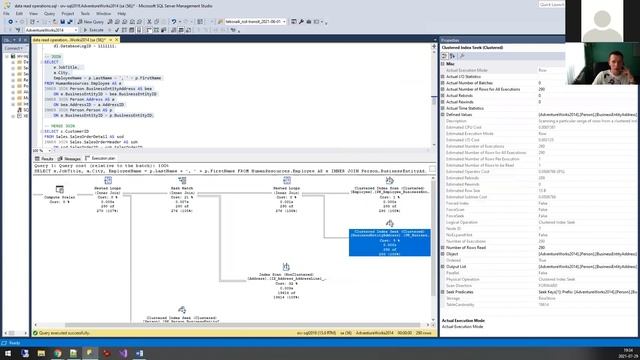This screenshot has width=640, height=360.
Task: Select the Clustered Index Seek Person operator at bottom
Action: tap(182, 315)
